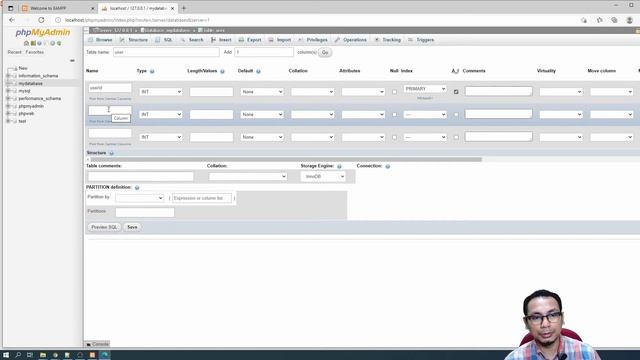The height and width of the screenshot is (360, 640).
Task: Click the second row column Name field
Action: 110,110
